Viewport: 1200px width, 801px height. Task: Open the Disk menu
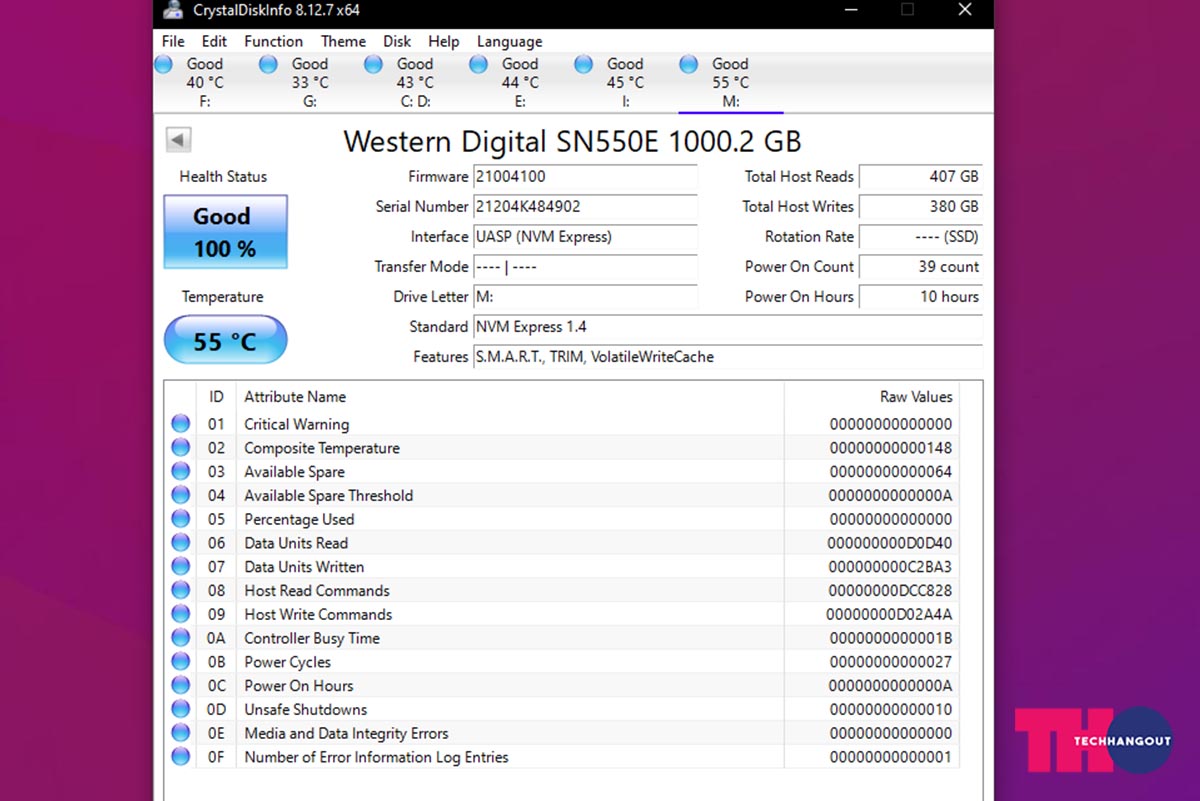pos(397,41)
